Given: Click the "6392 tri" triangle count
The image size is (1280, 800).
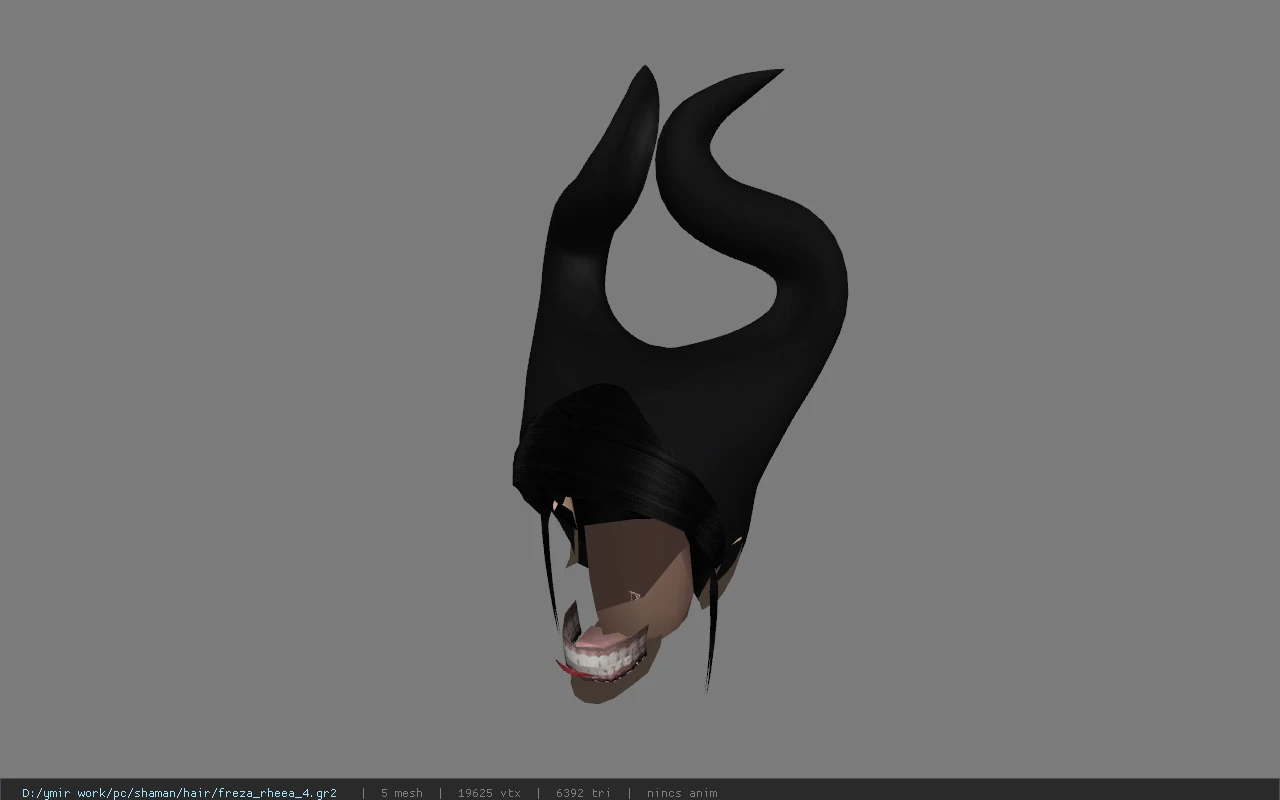Looking at the screenshot, I should pyautogui.click(x=583, y=793).
